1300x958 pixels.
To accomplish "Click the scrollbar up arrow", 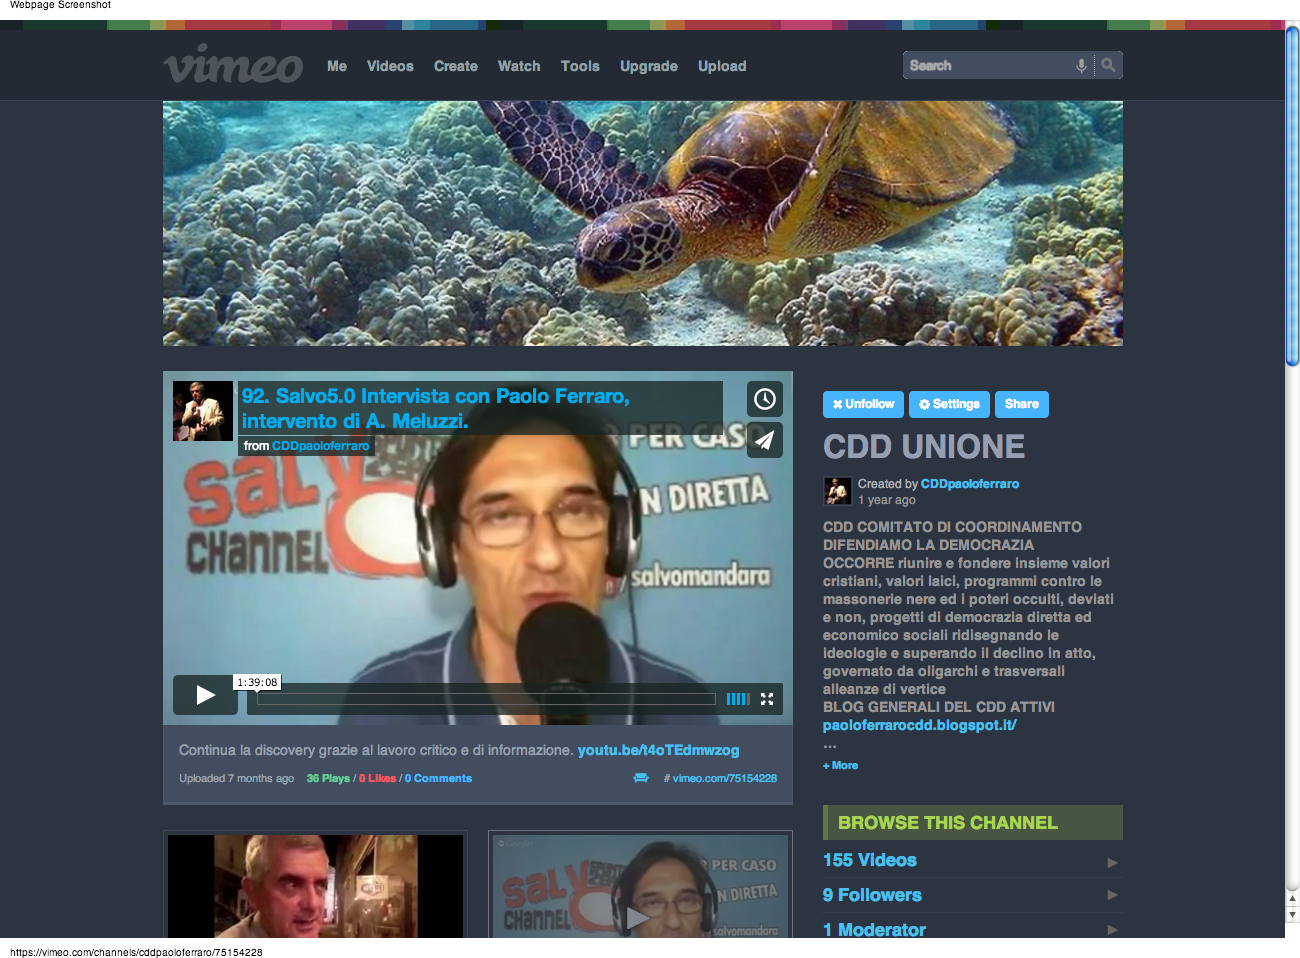I will [x=1292, y=900].
